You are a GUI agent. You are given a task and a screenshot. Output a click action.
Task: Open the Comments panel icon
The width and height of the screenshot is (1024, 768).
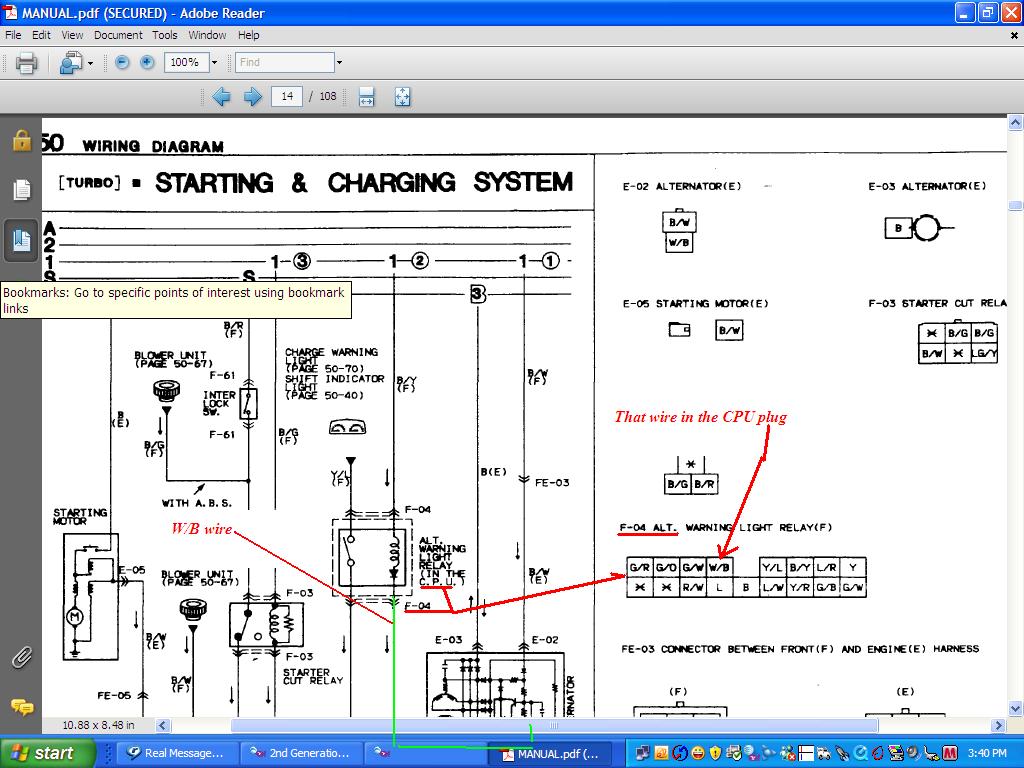21,707
